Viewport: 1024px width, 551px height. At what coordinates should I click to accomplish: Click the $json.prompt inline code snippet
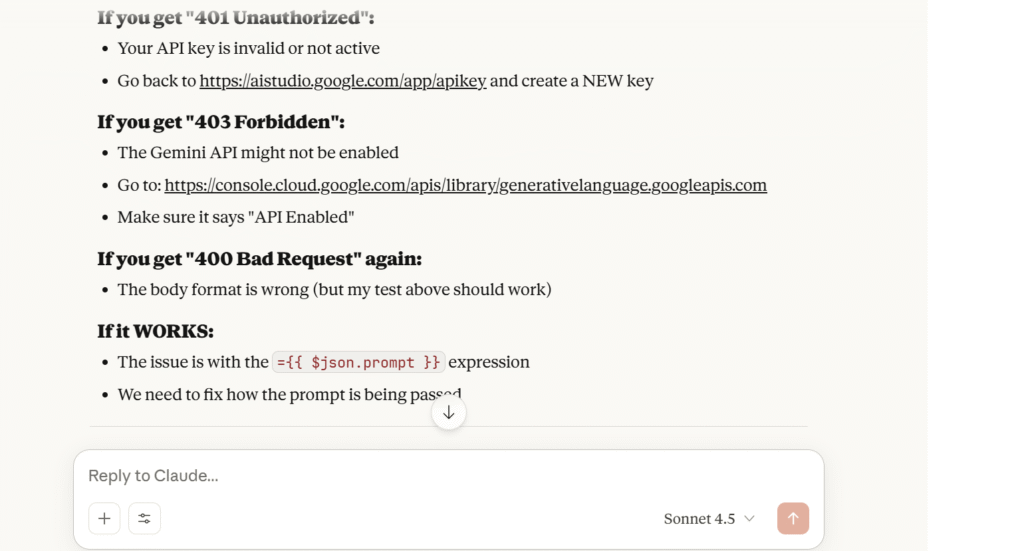point(358,362)
